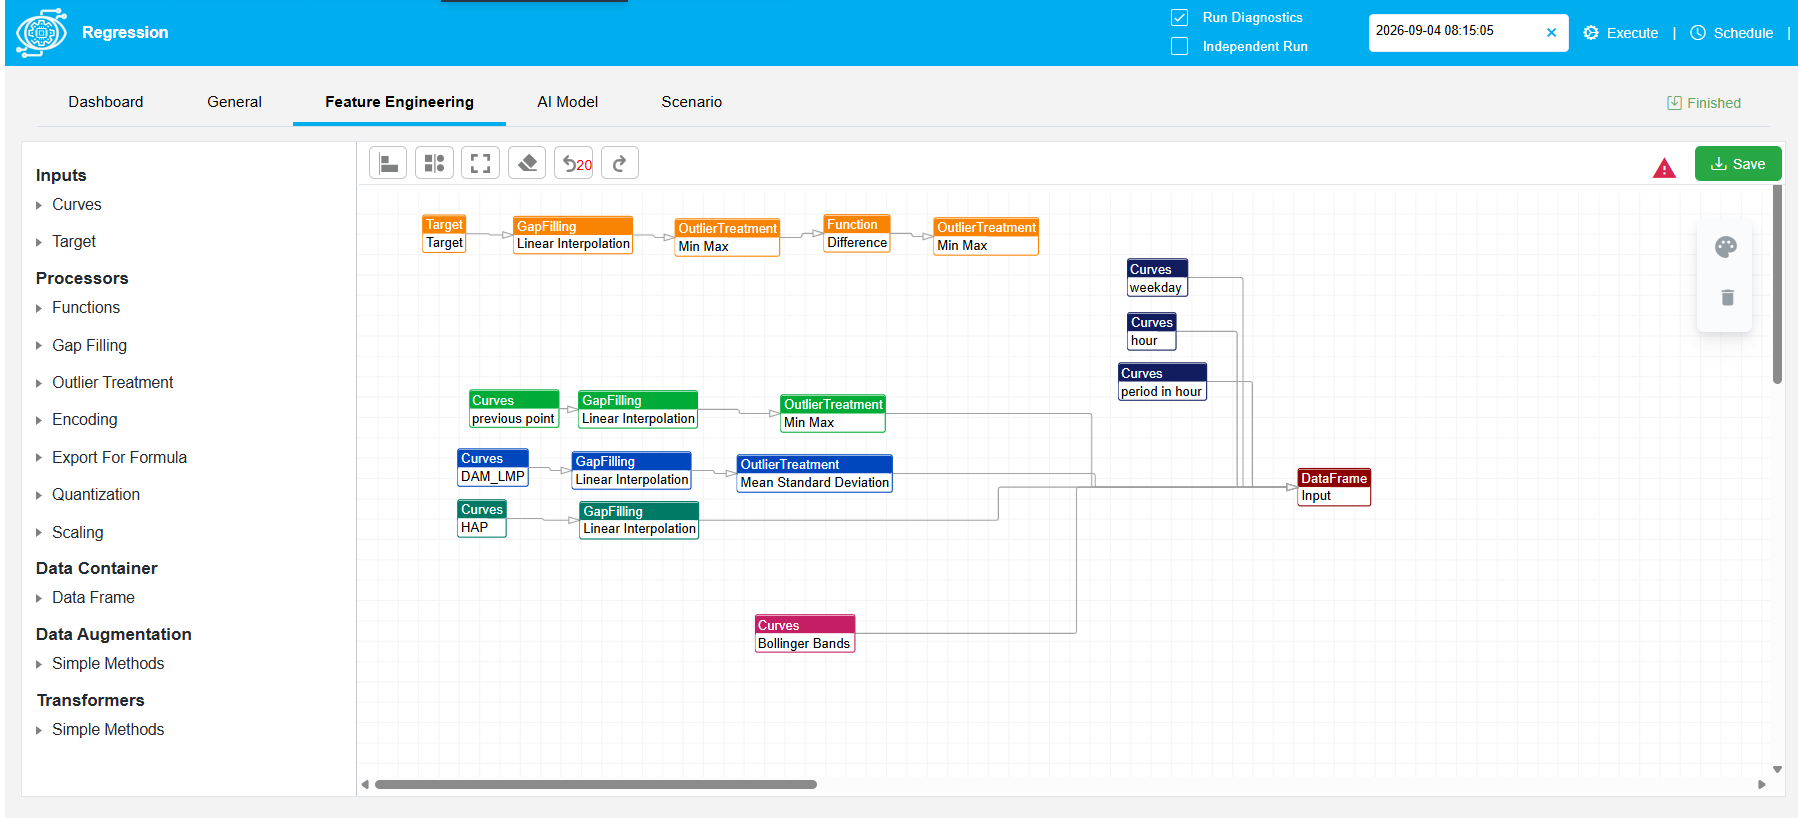Click the Execute gear icon

coord(1591,33)
